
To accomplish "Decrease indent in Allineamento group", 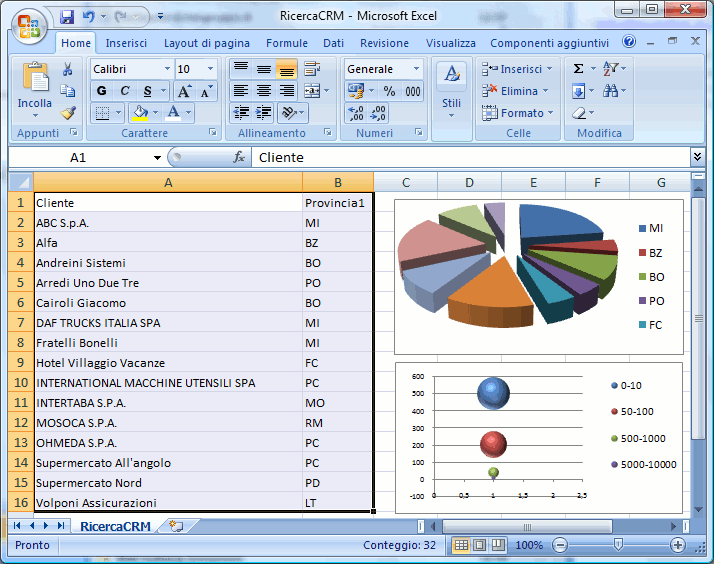I will click(241, 112).
